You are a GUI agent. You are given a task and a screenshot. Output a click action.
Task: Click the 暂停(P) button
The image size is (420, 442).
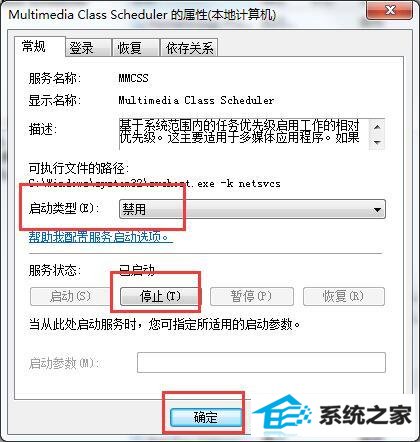coord(252,296)
